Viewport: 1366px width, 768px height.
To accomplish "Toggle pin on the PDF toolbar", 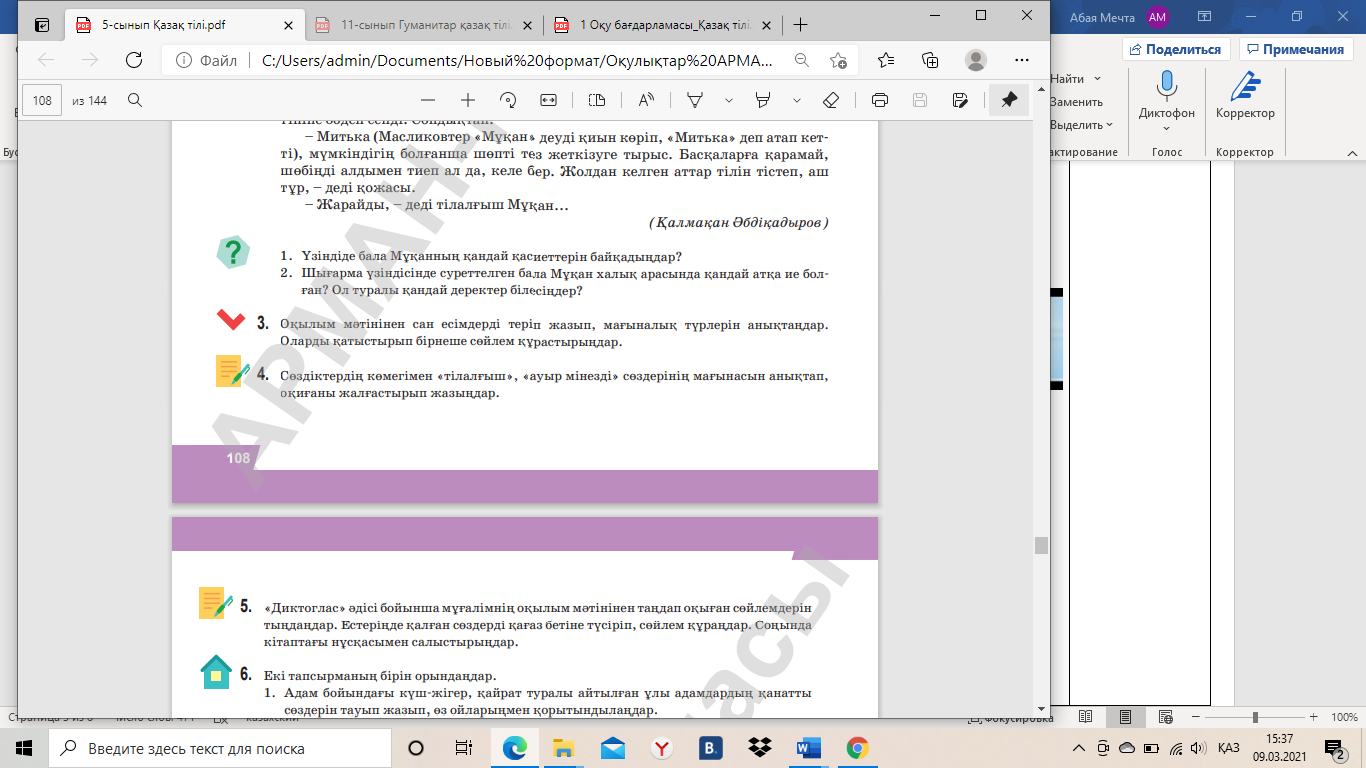I will [x=1009, y=100].
